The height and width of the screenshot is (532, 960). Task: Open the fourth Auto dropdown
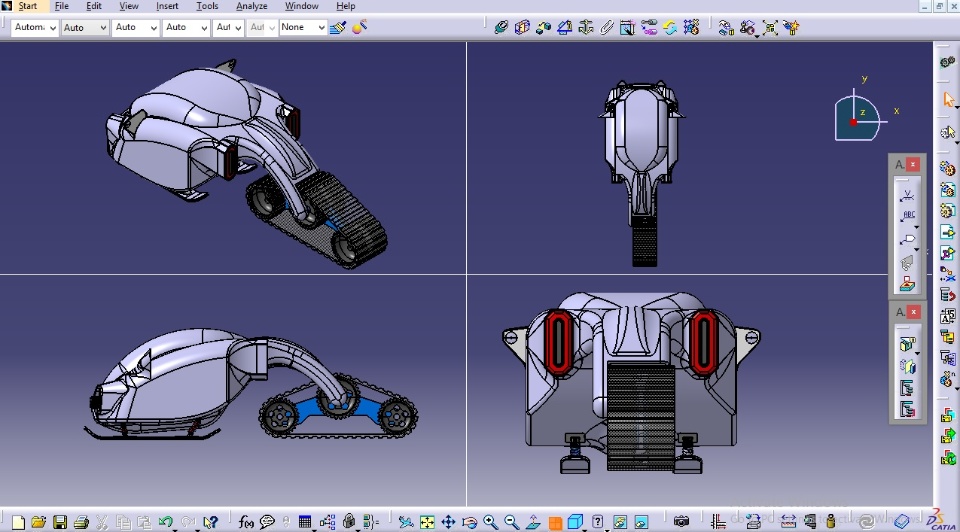click(x=186, y=28)
